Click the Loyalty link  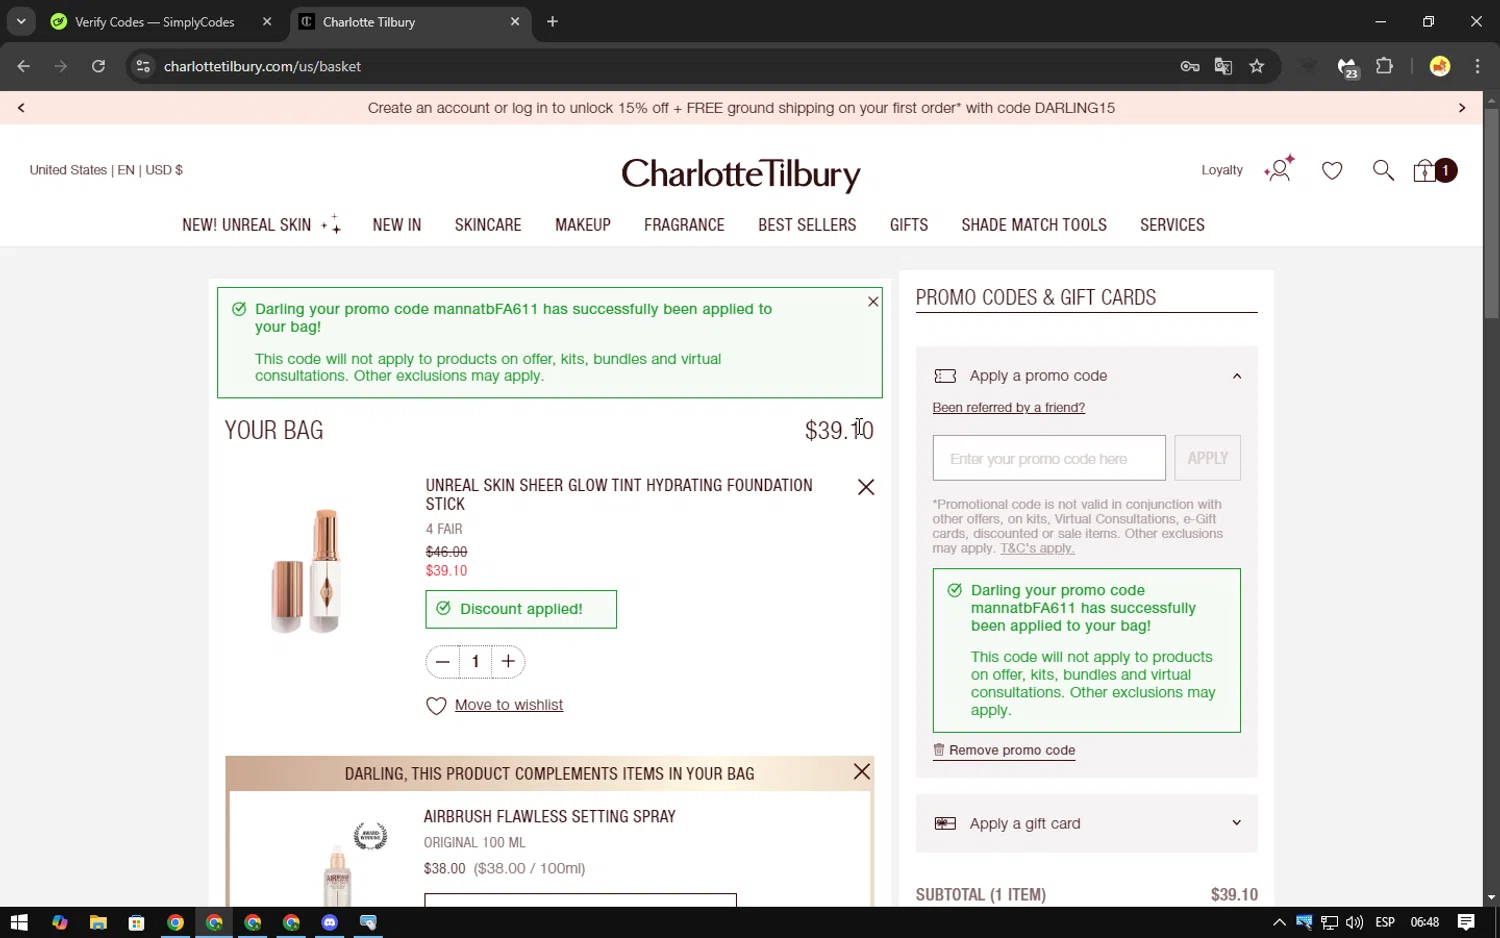1222,170
